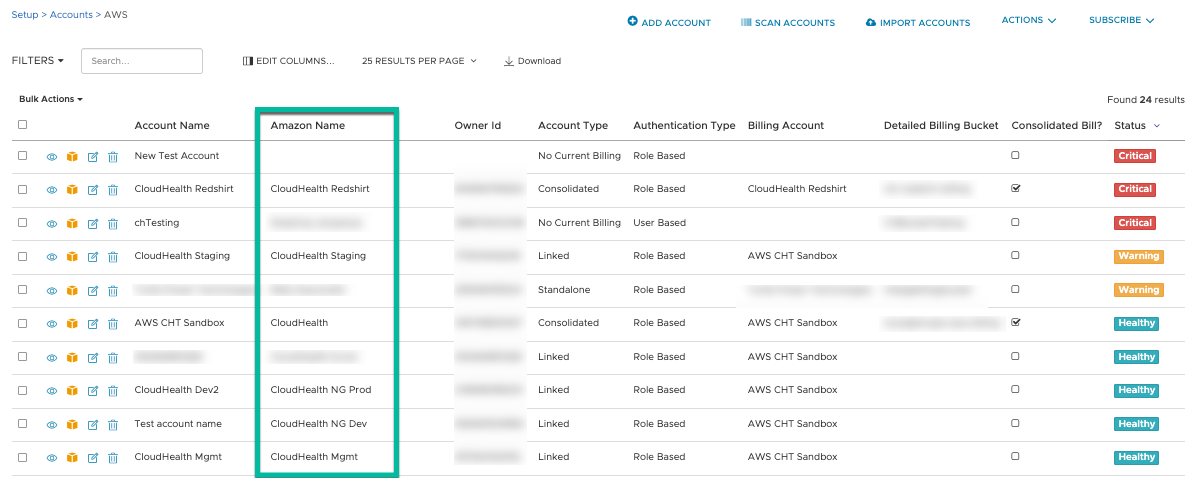View the AWS CHT Sandbox account
Image resolution: width=1191 pixels, height=478 pixels.
[x=52, y=324]
